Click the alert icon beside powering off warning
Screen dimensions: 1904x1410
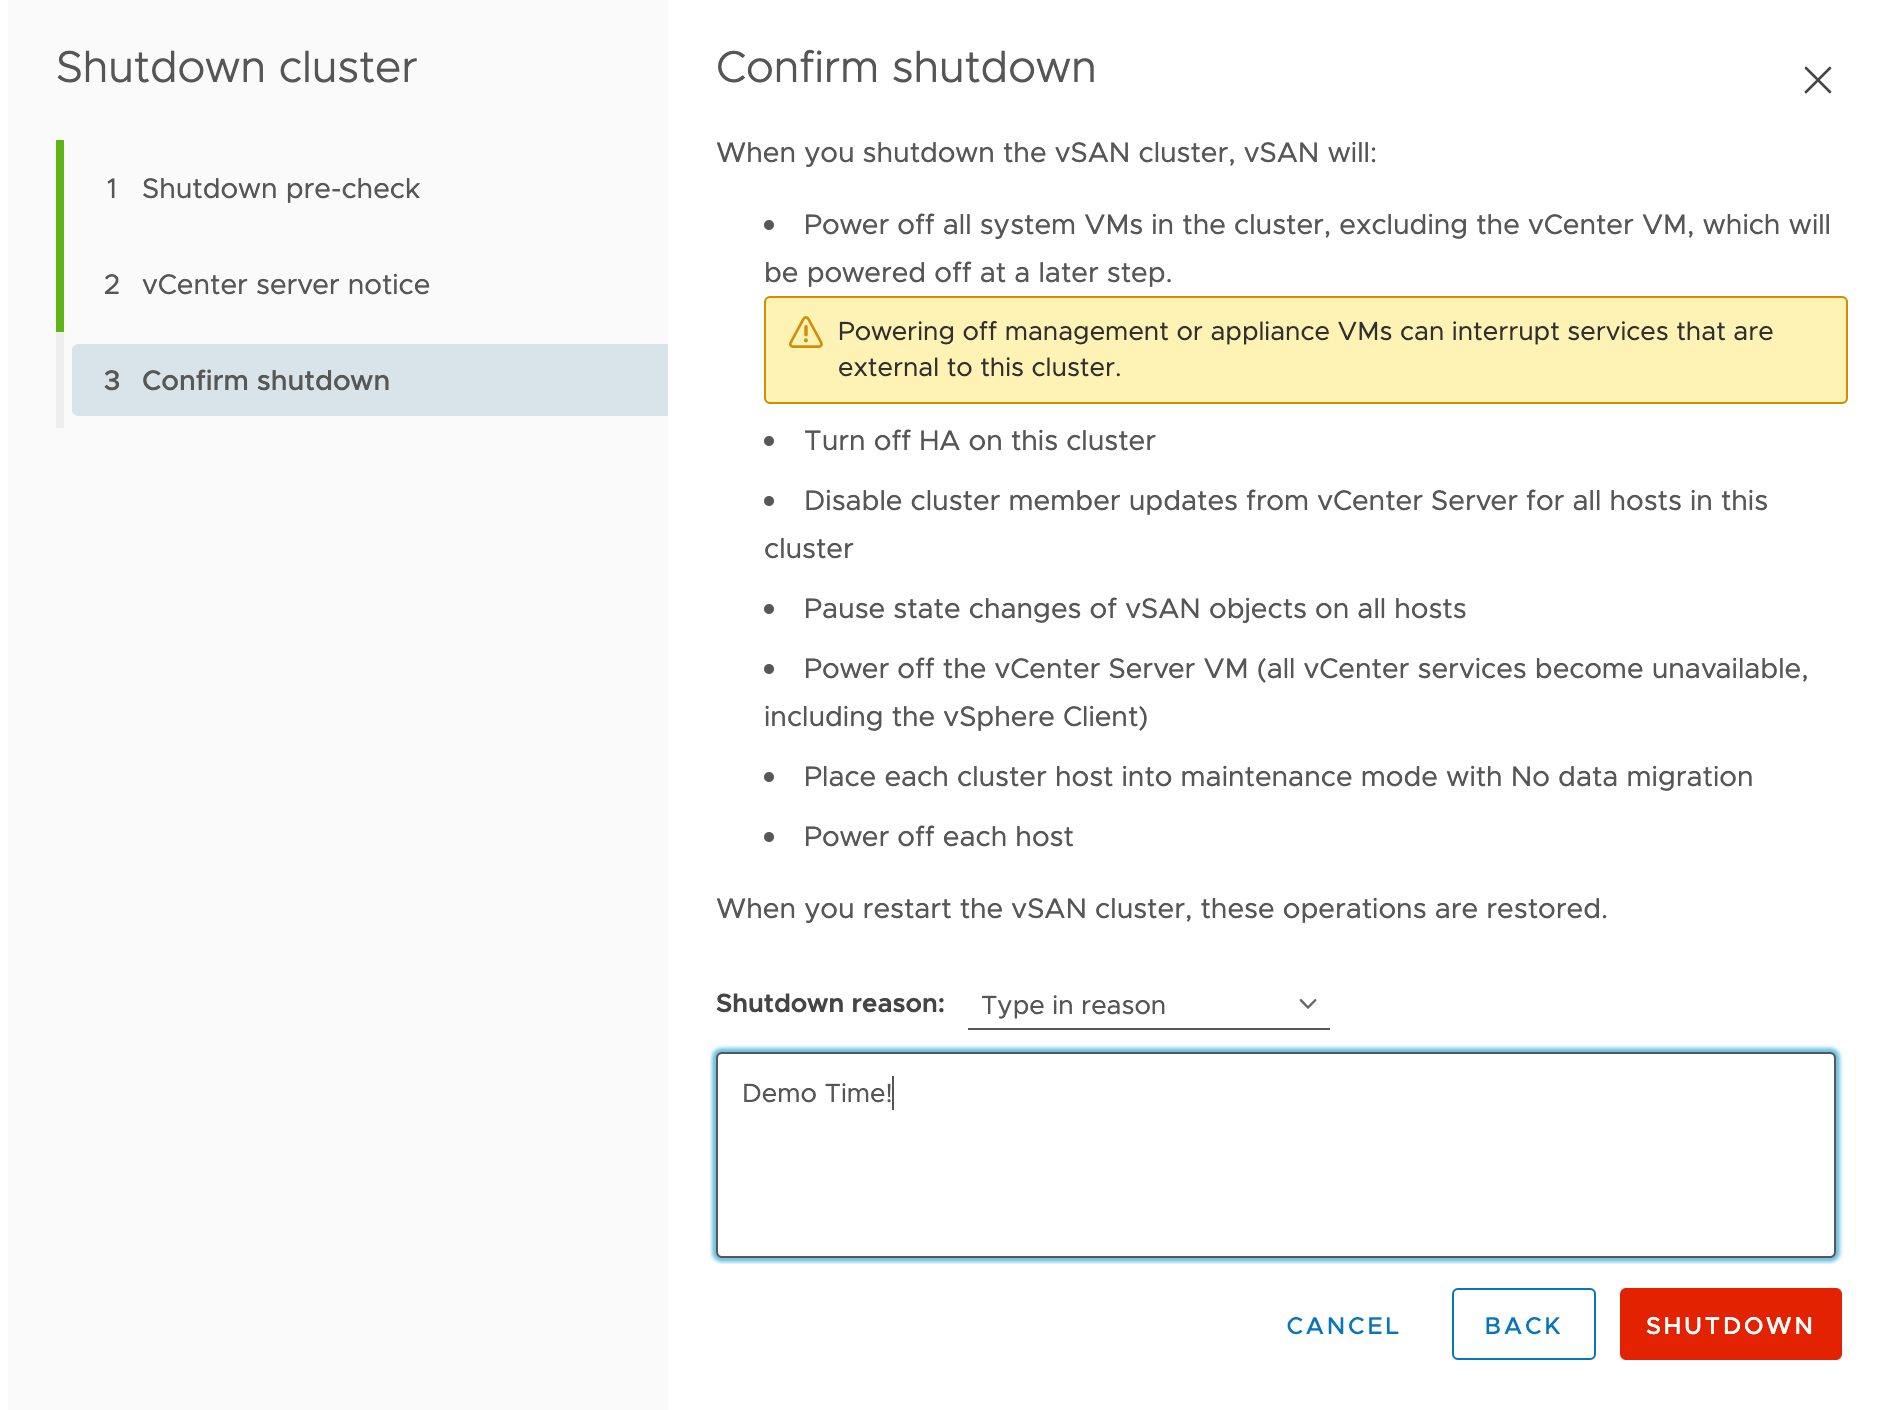(x=806, y=332)
